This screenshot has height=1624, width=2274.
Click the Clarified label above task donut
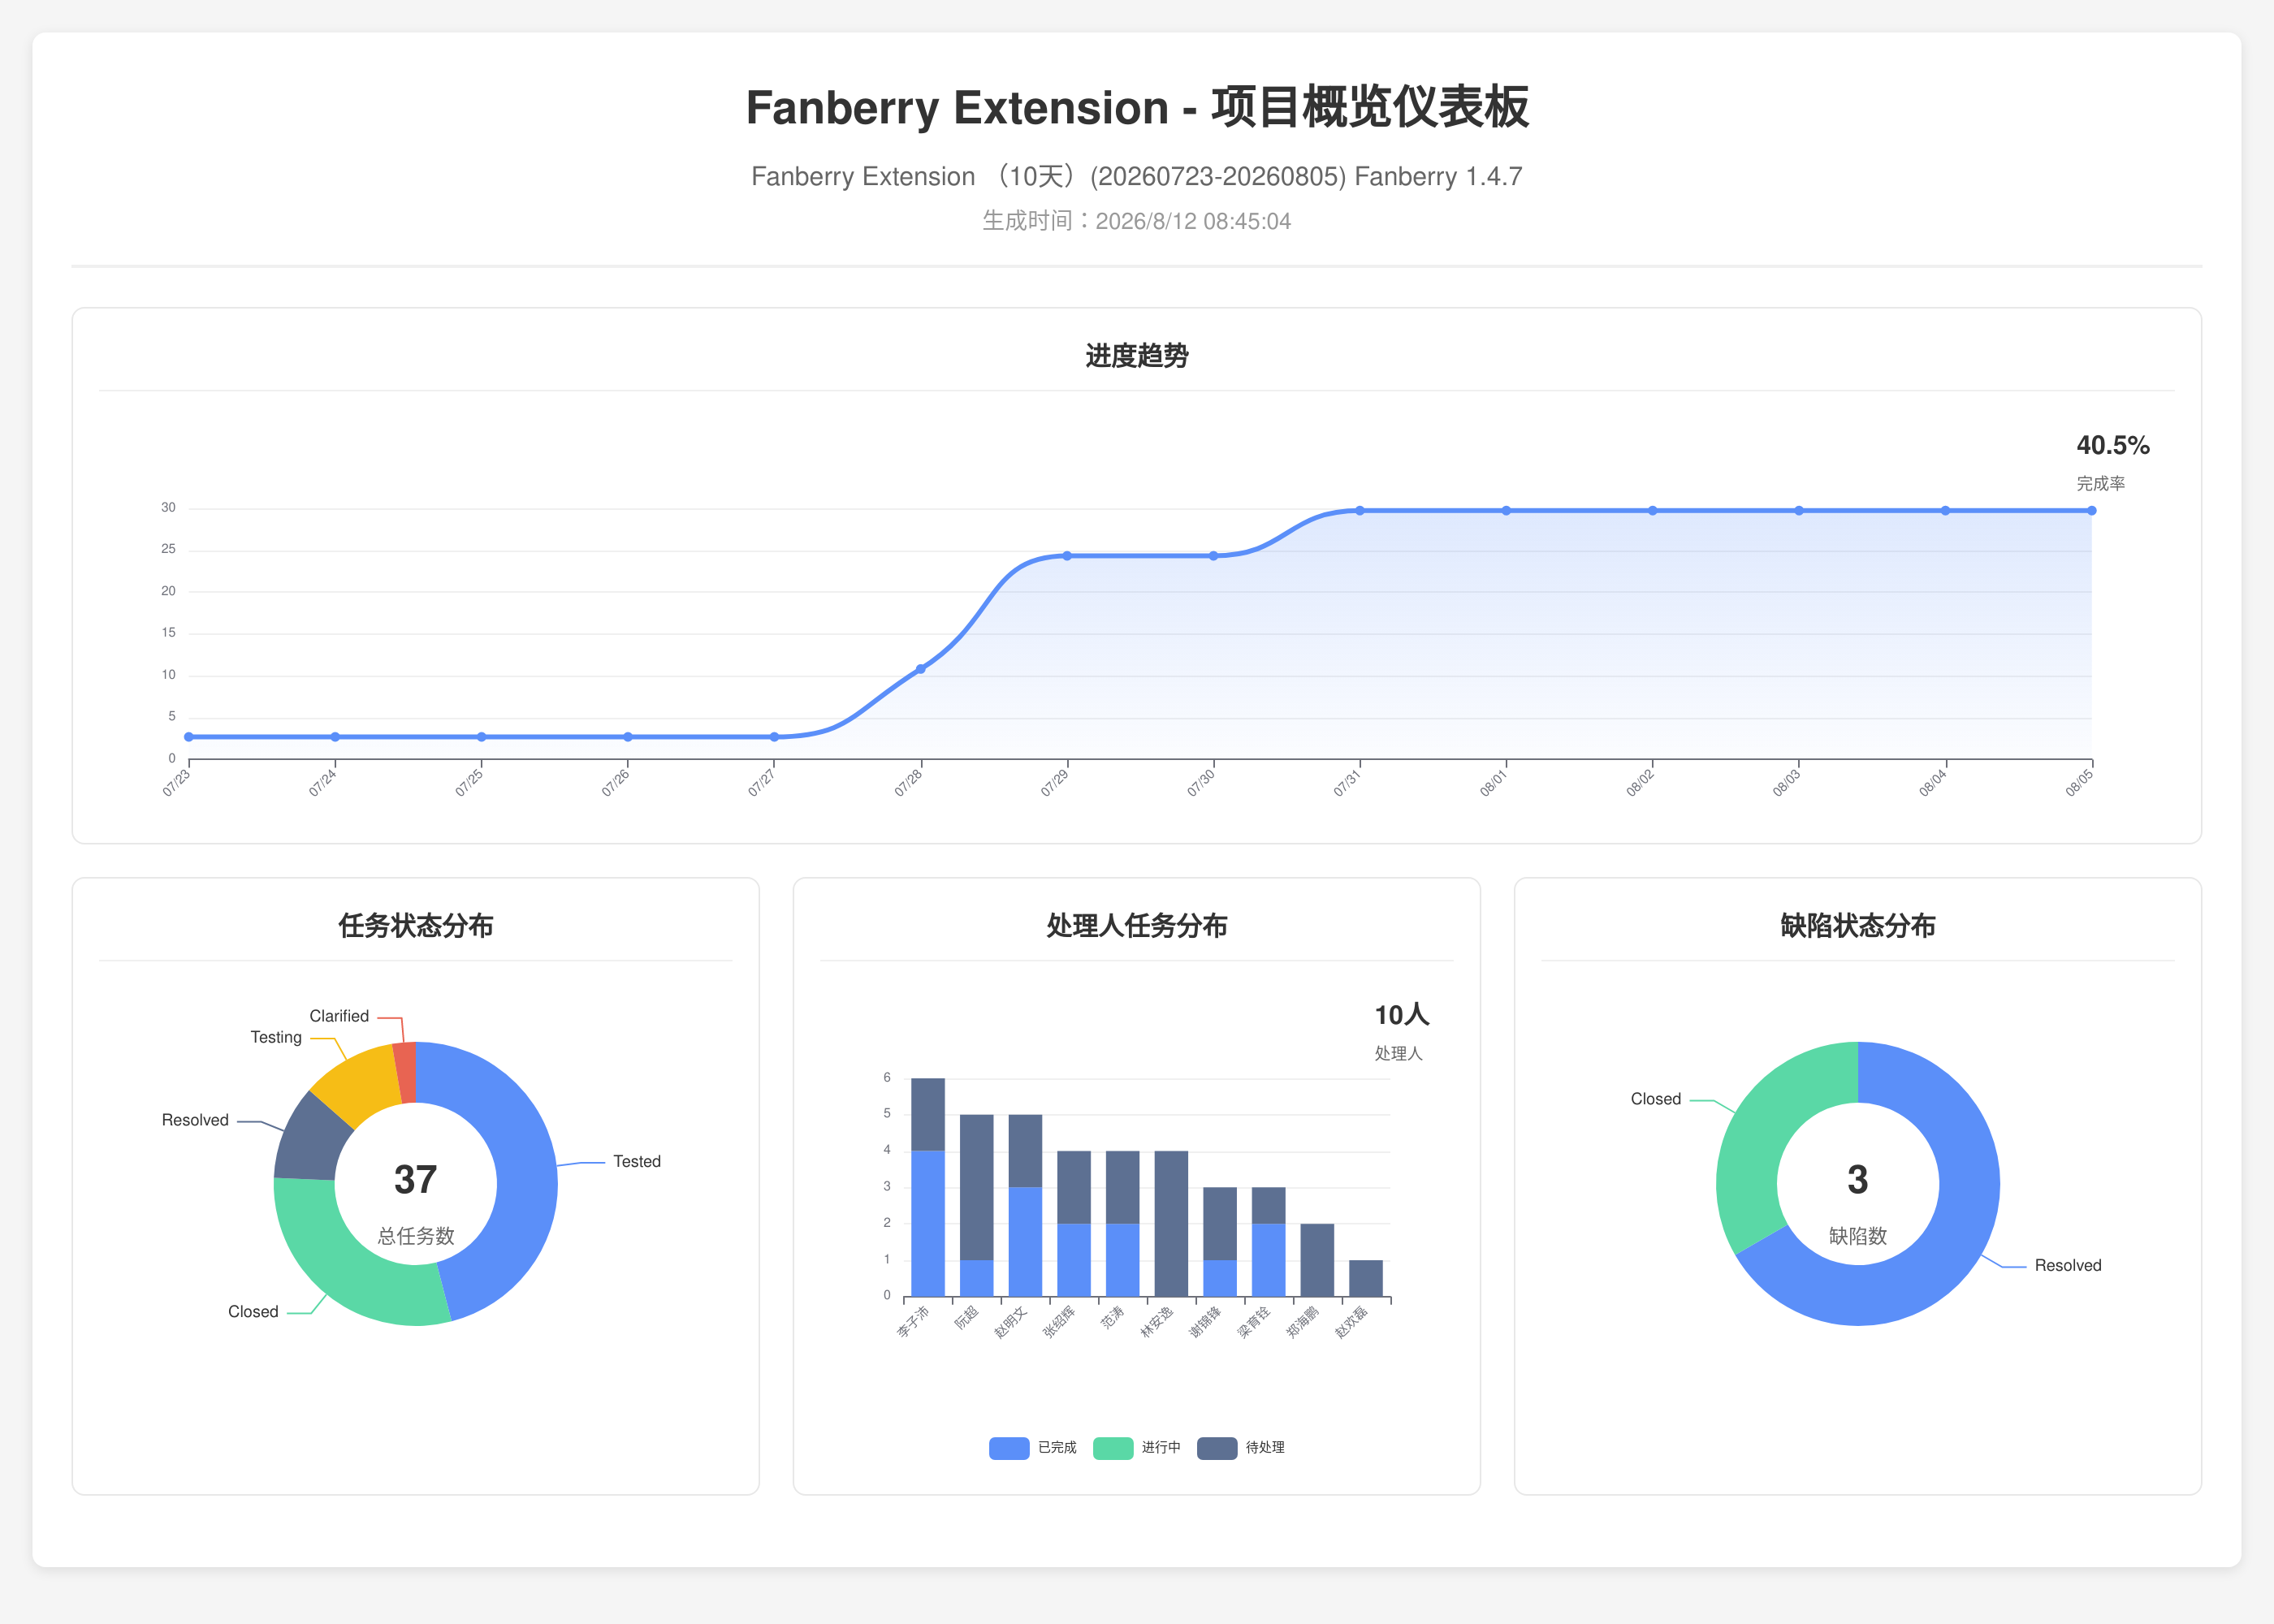click(339, 1016)
